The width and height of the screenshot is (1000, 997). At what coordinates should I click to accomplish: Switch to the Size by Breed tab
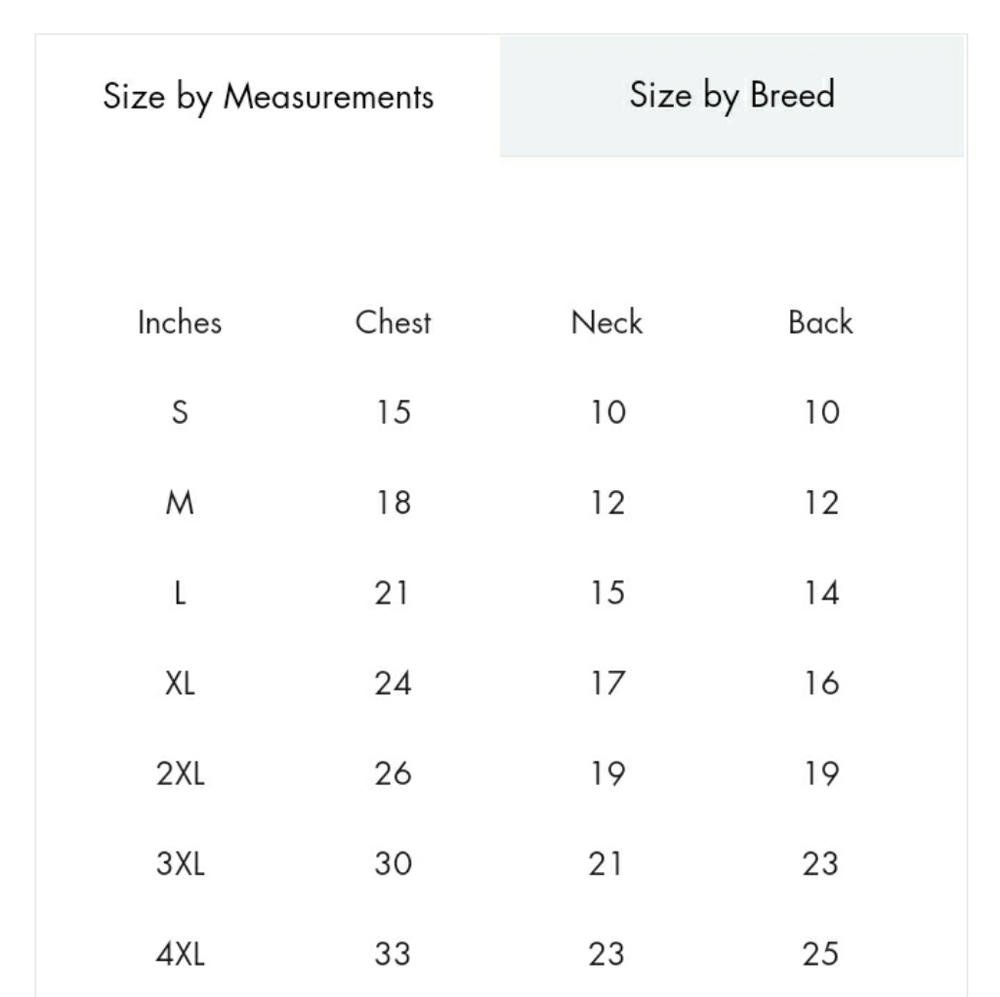coord(732,96)
